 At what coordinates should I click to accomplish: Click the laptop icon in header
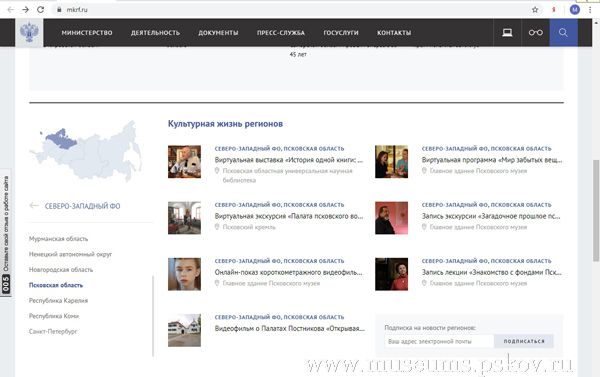click(x=507, y=33)
